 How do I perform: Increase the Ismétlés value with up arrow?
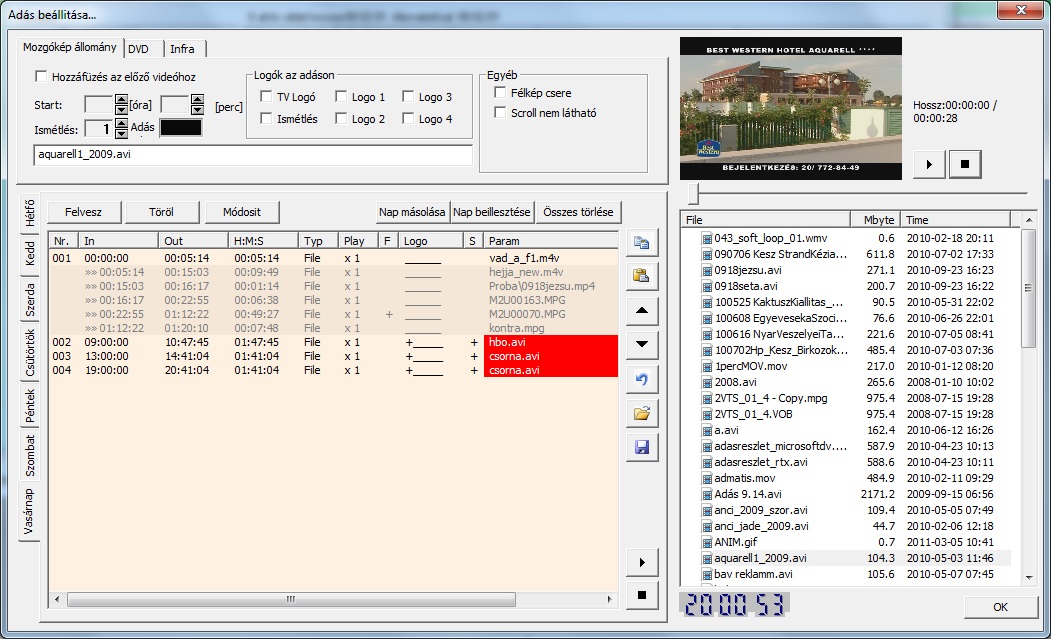click(x=121, y=123)
